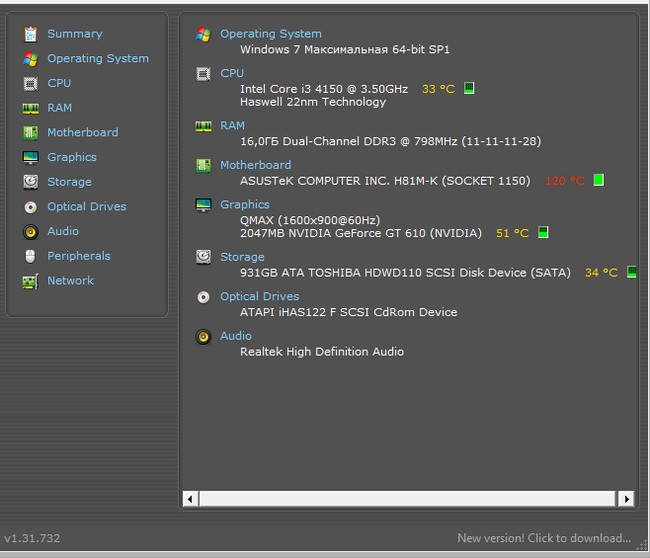This screenshot has width=650, height=558.
Task: Click the Graphics monitor icon in summary panel
Action: (x=203, y=205)
